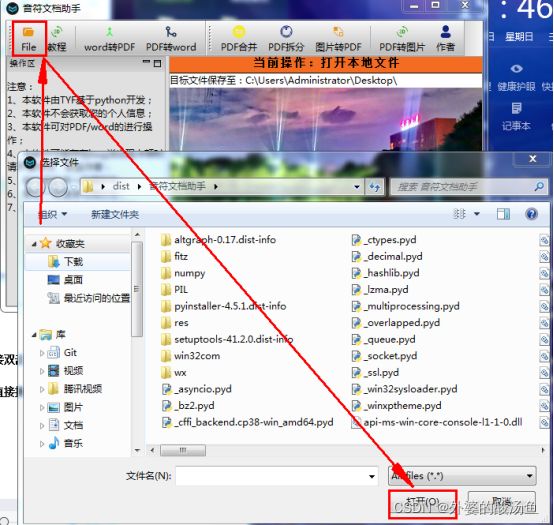Select the _decimal.pyd file

pos(387,256)
